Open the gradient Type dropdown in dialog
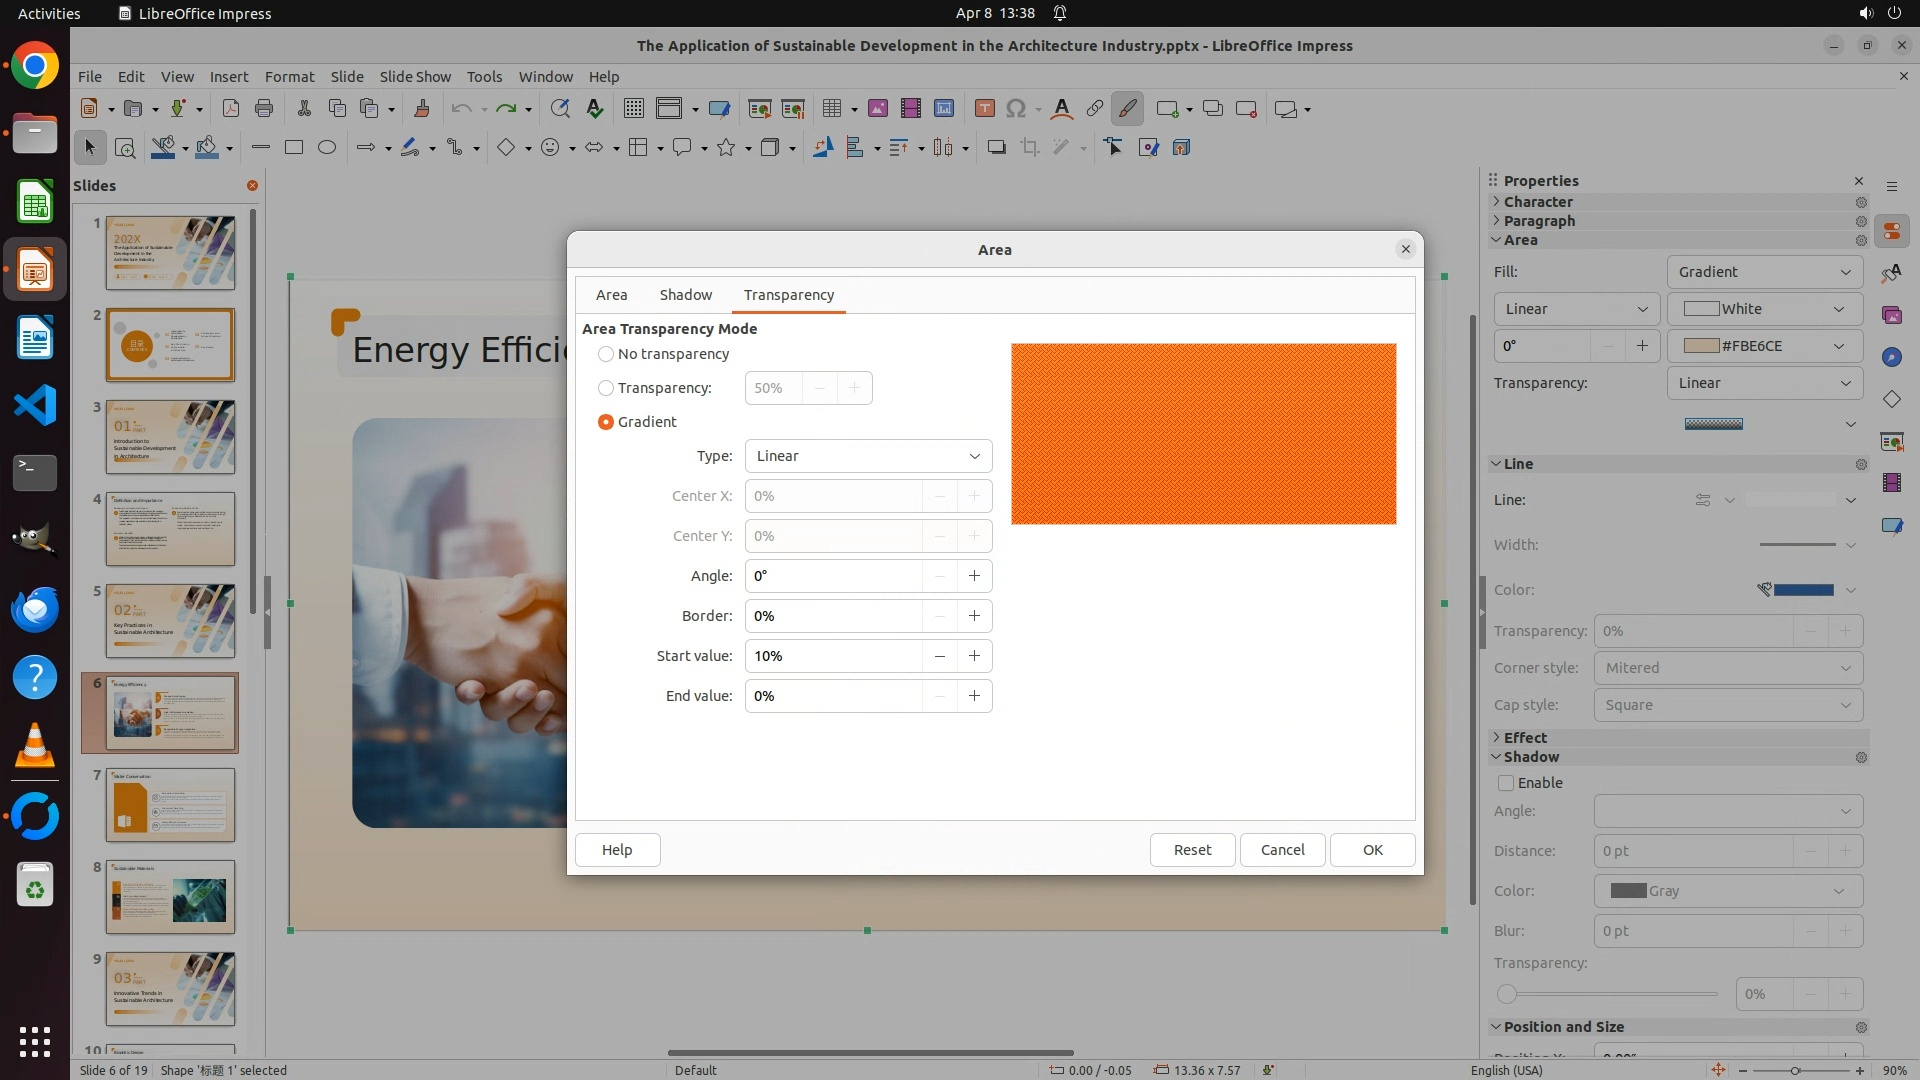Image resolution: width=1920 pixels, height=1080 pixels. [x=868, y=456]
